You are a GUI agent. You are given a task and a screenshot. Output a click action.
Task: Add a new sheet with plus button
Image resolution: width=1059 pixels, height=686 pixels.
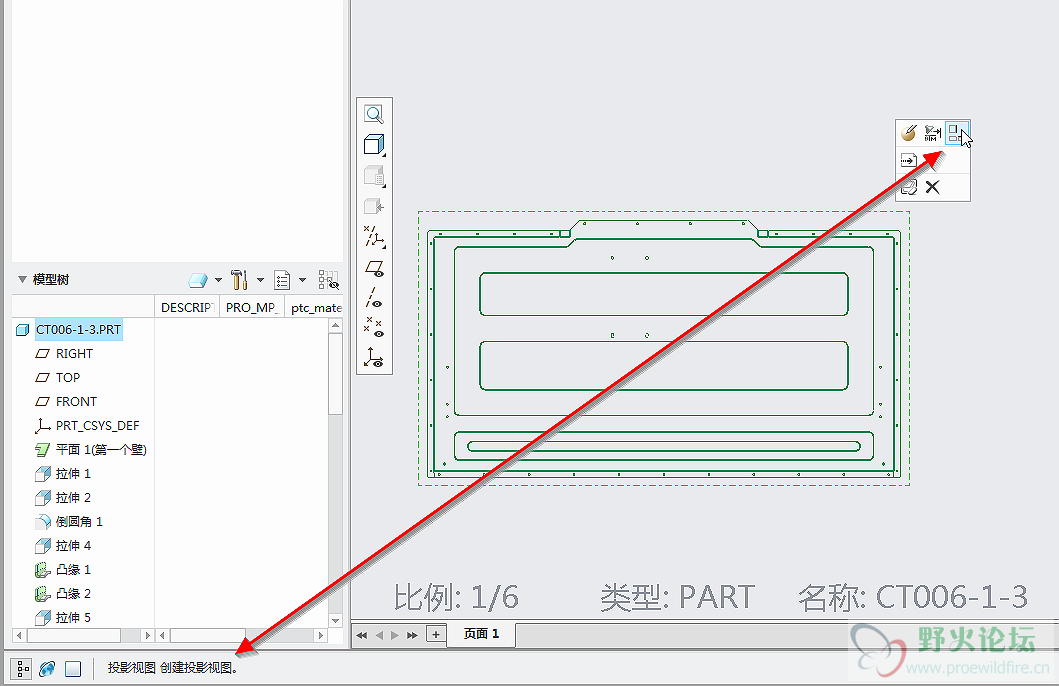[436, 635]
